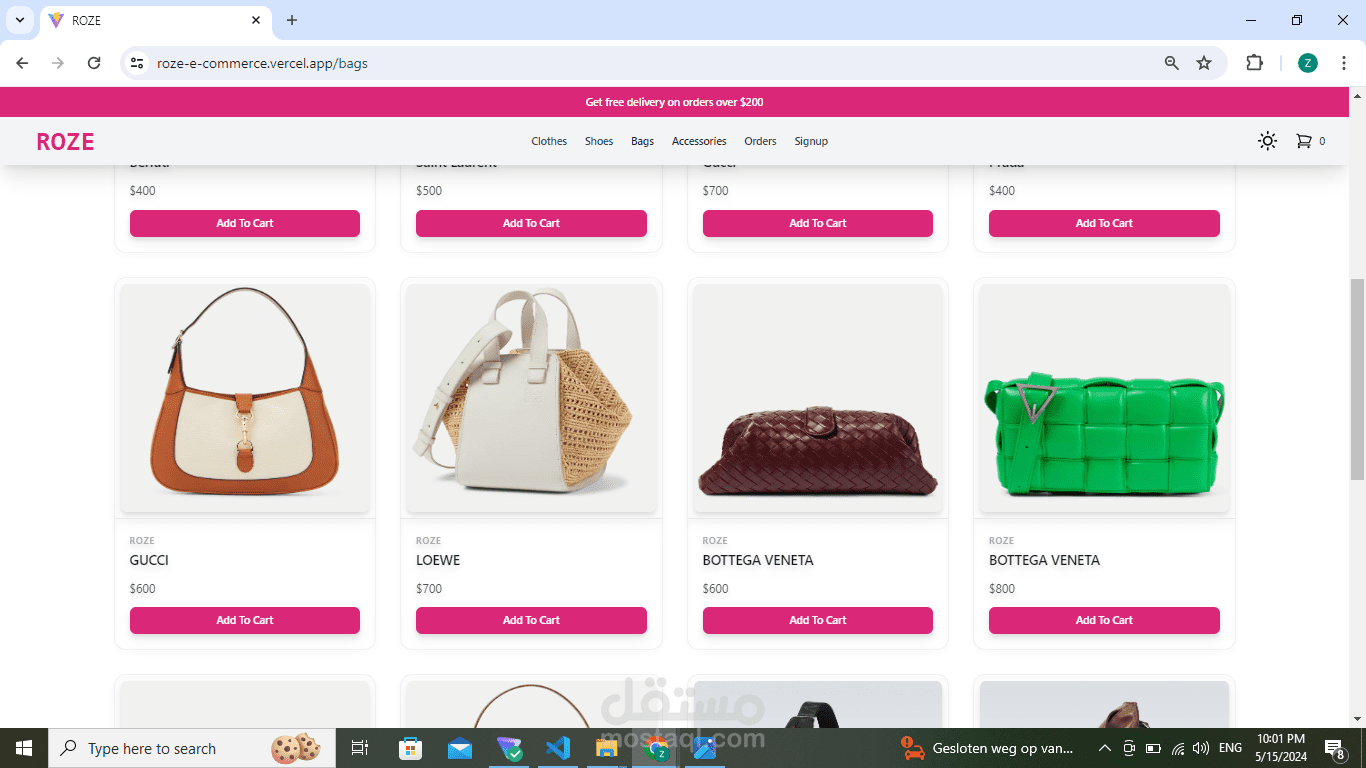
Task: Open Visual Studio Code from the taskbar
Action: coord(558,748)
